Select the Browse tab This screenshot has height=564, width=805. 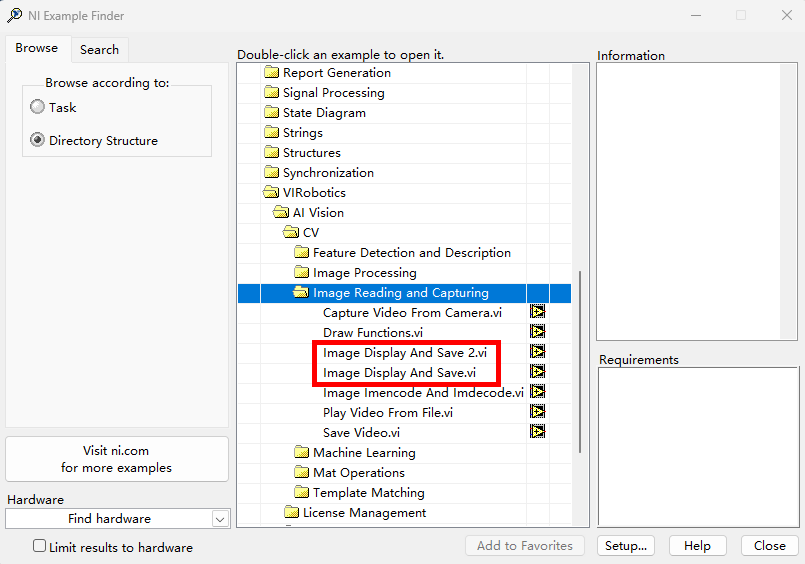tap(36, 48)
